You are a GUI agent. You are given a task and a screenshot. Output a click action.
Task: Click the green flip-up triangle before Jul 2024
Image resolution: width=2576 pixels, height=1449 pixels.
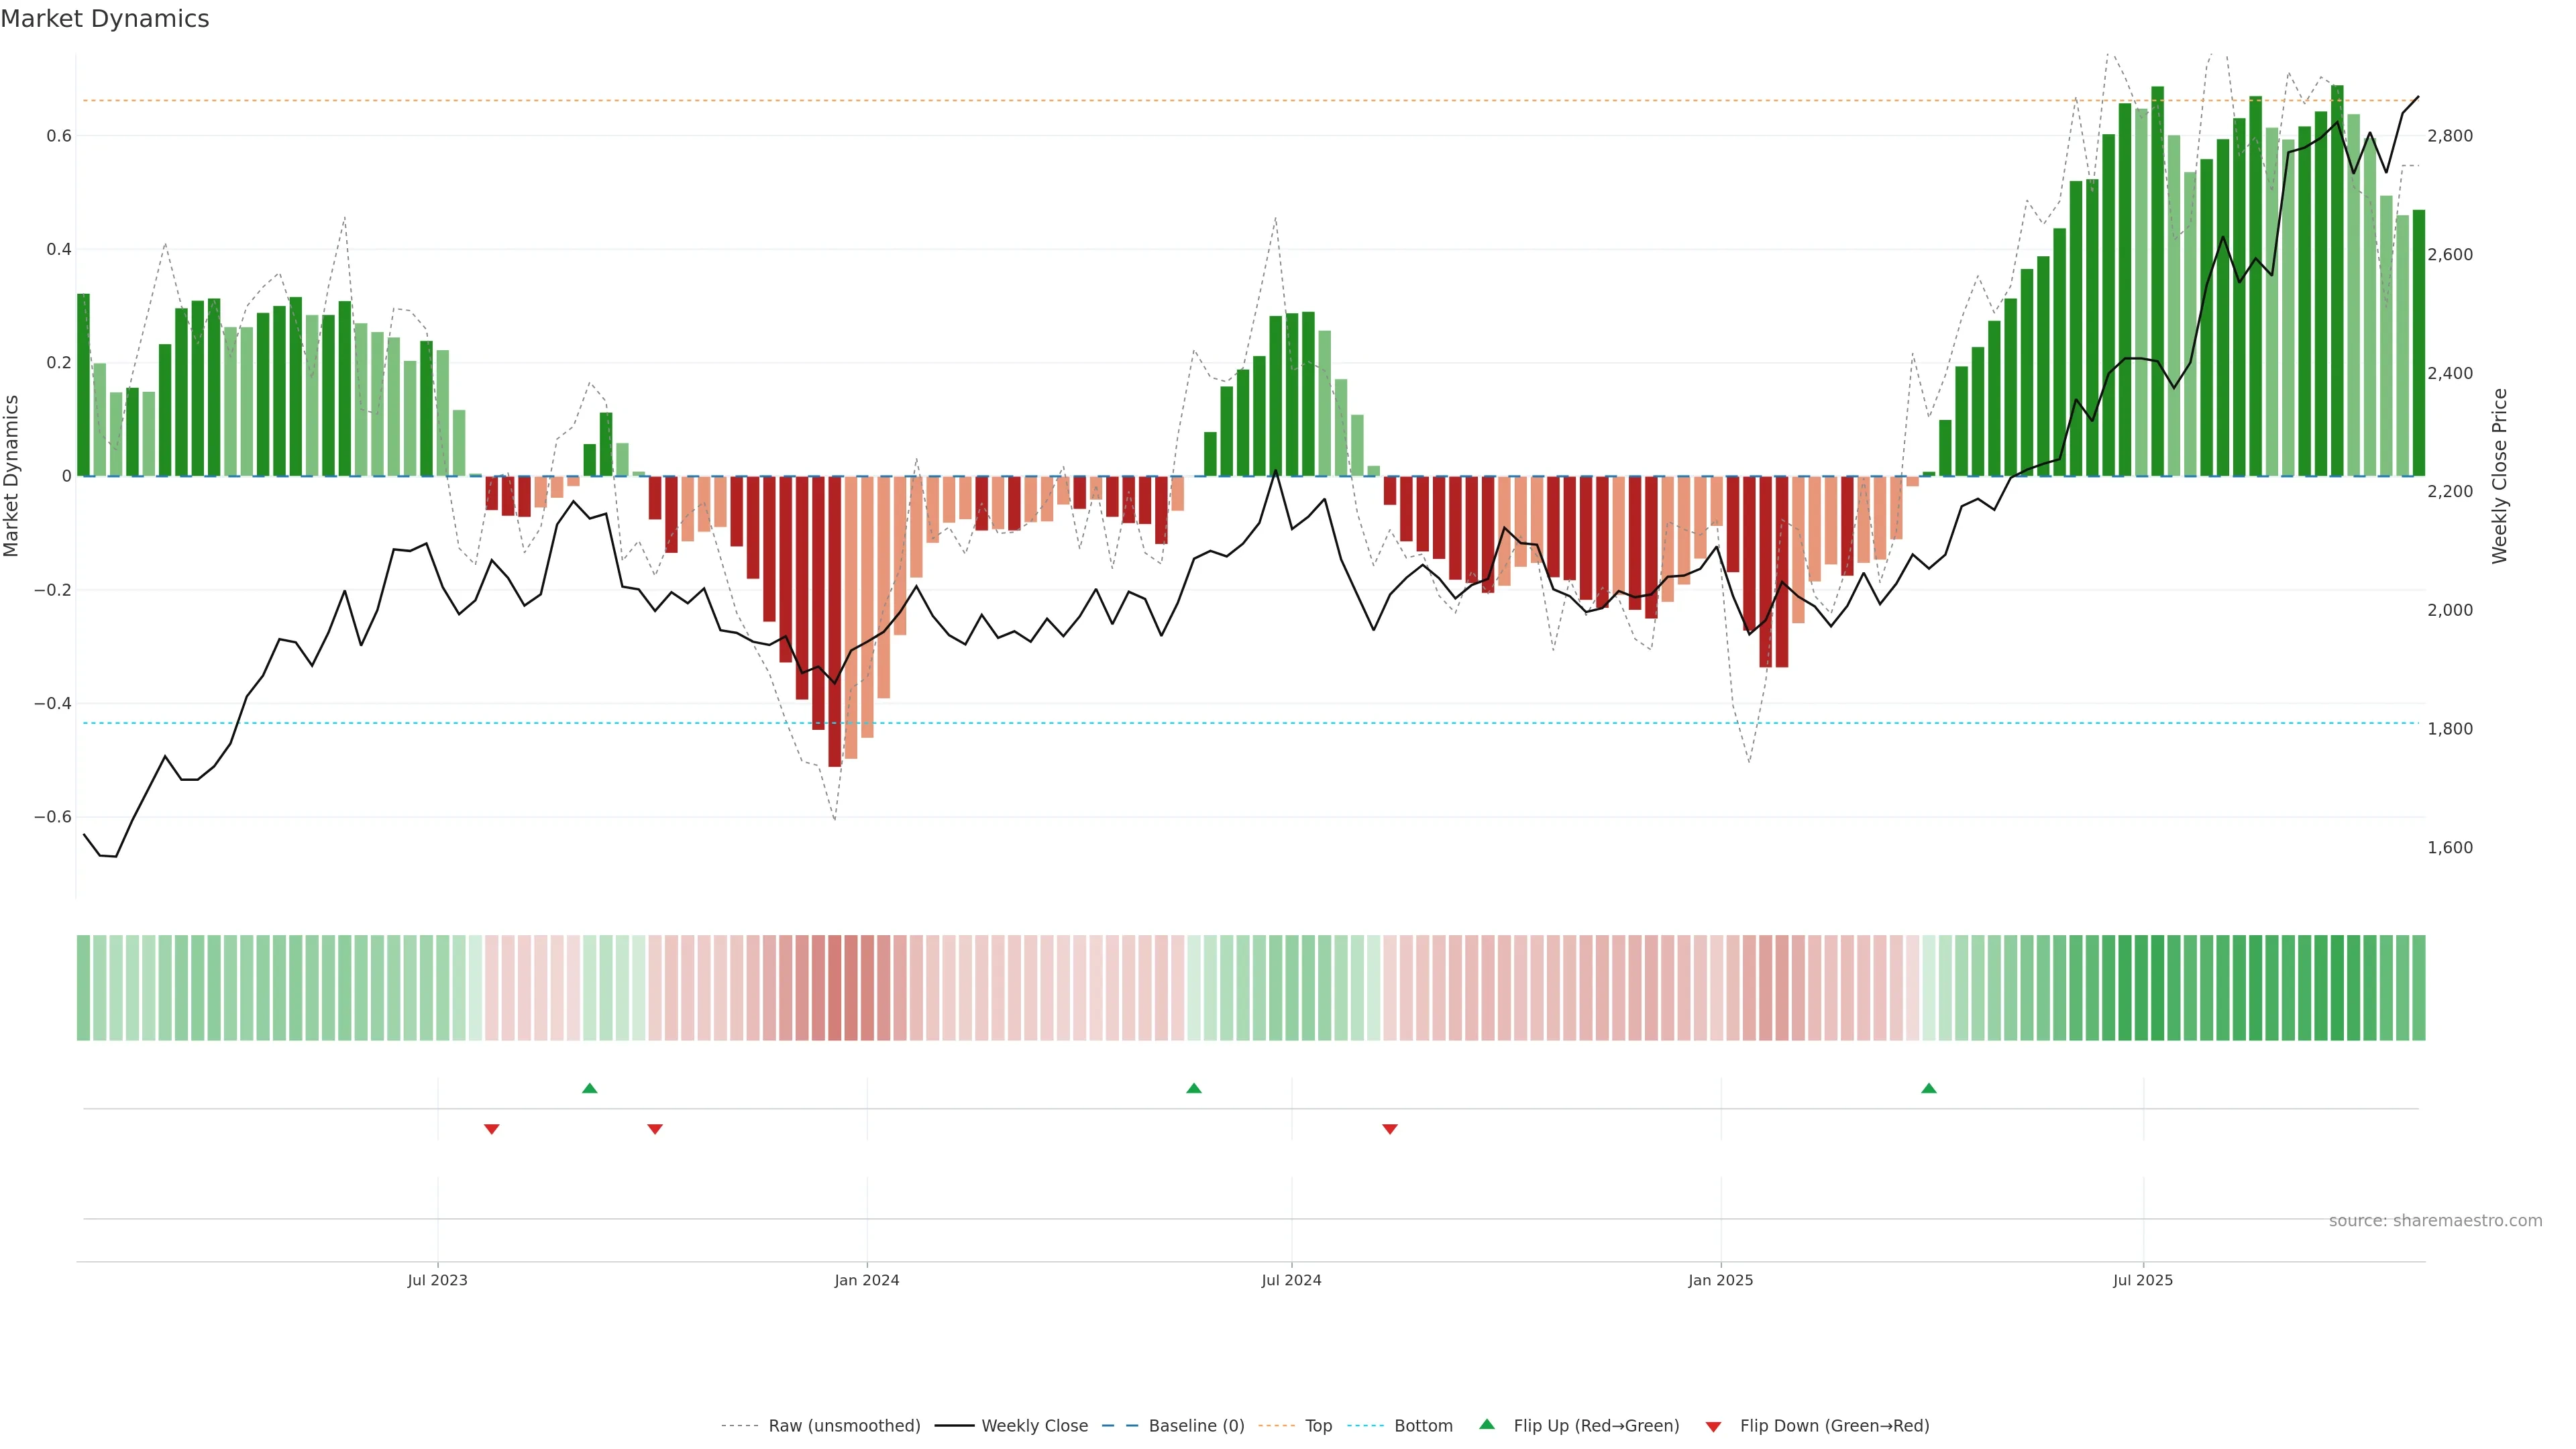[x=1194, y=1088]
